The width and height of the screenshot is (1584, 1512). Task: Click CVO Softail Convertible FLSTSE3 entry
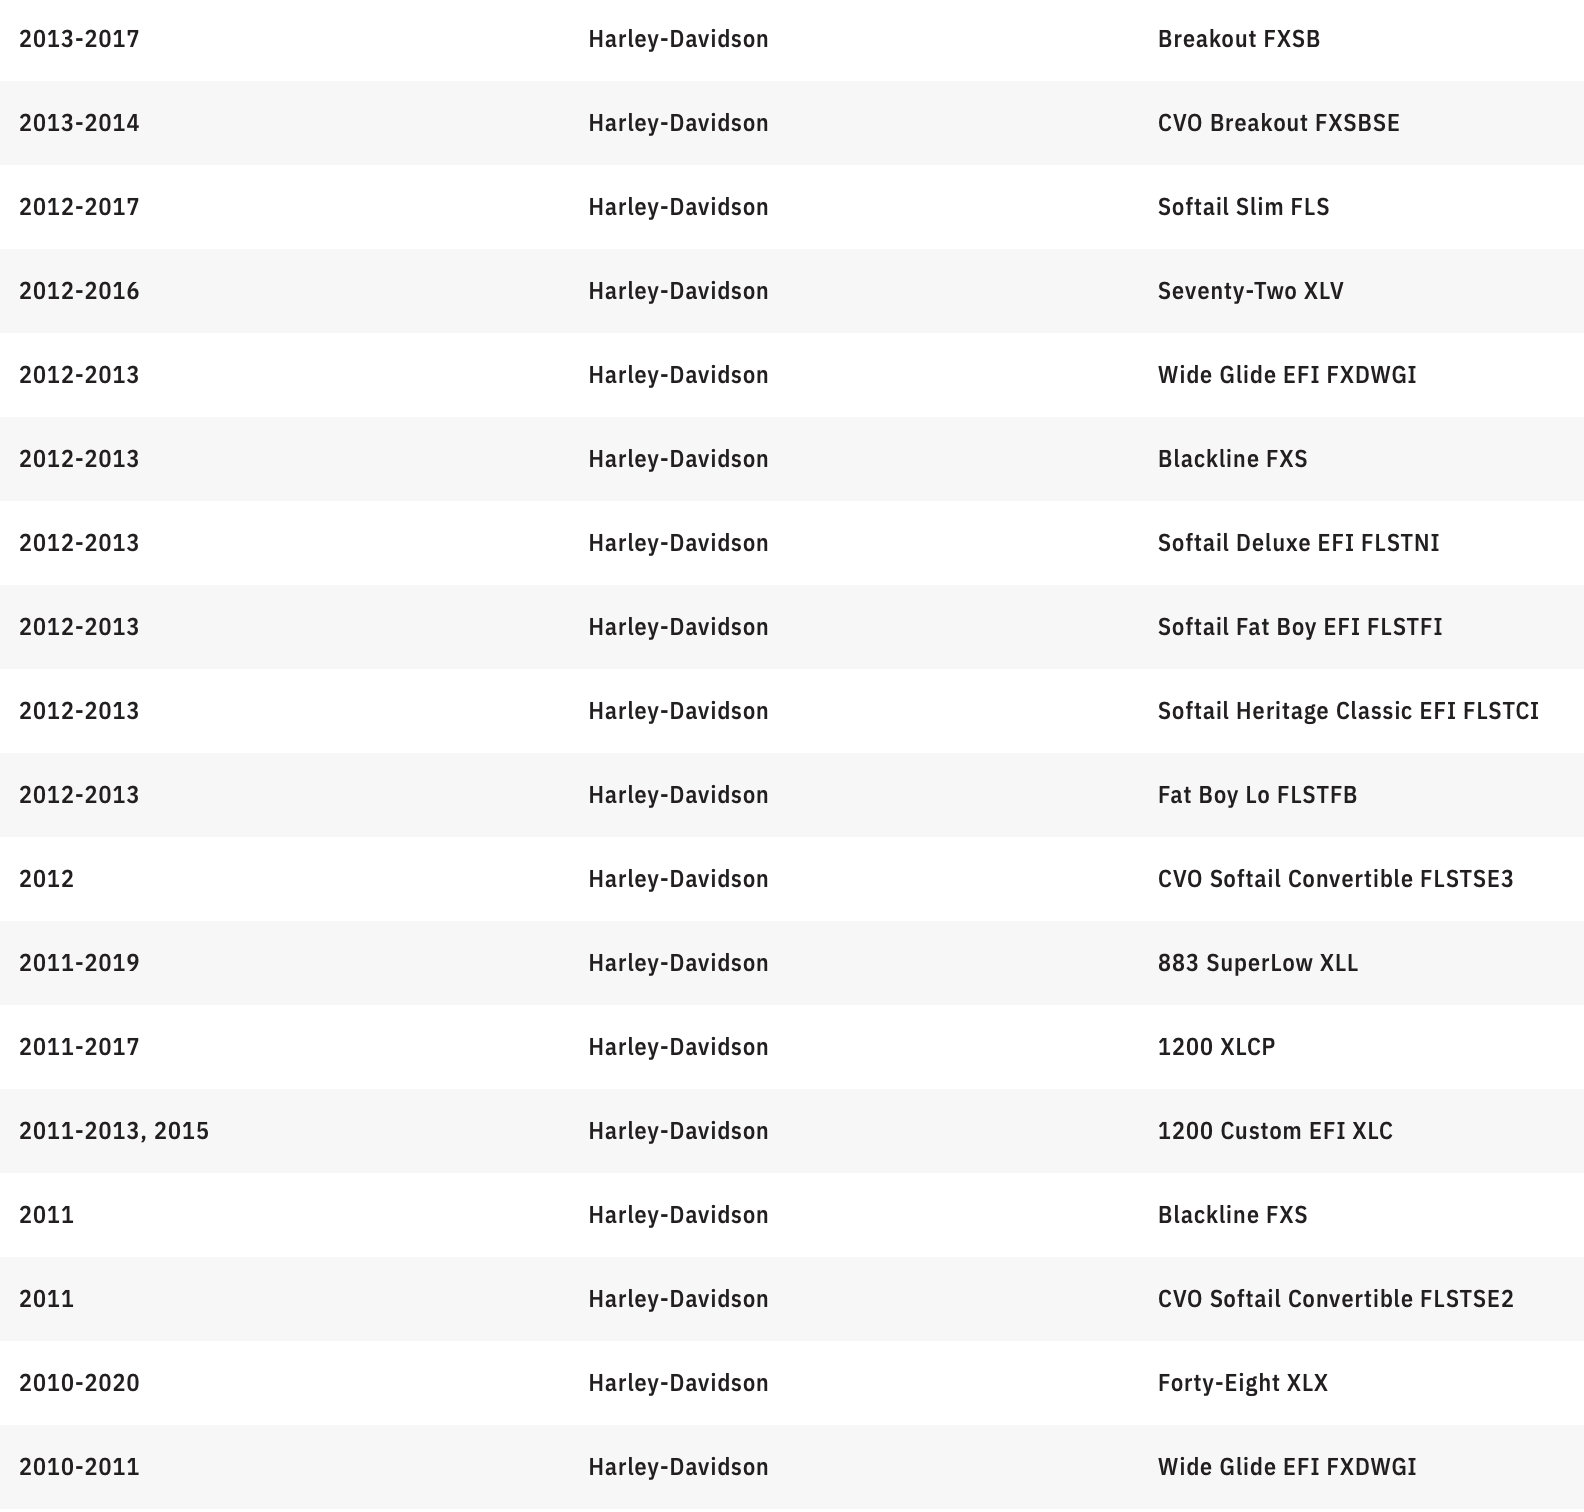(x=1335, y=879)
